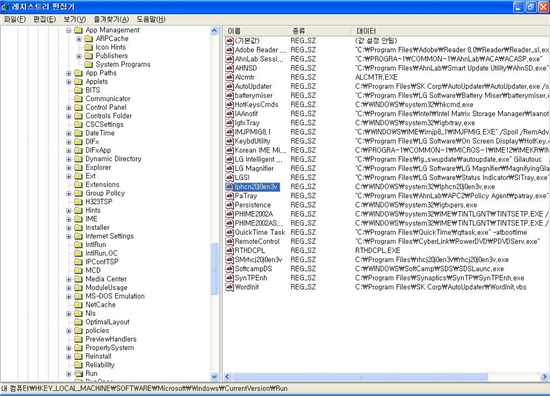Click the QuickTime Task value icon
The width and height of the screenshot is (550, 396).
(229, 232)
